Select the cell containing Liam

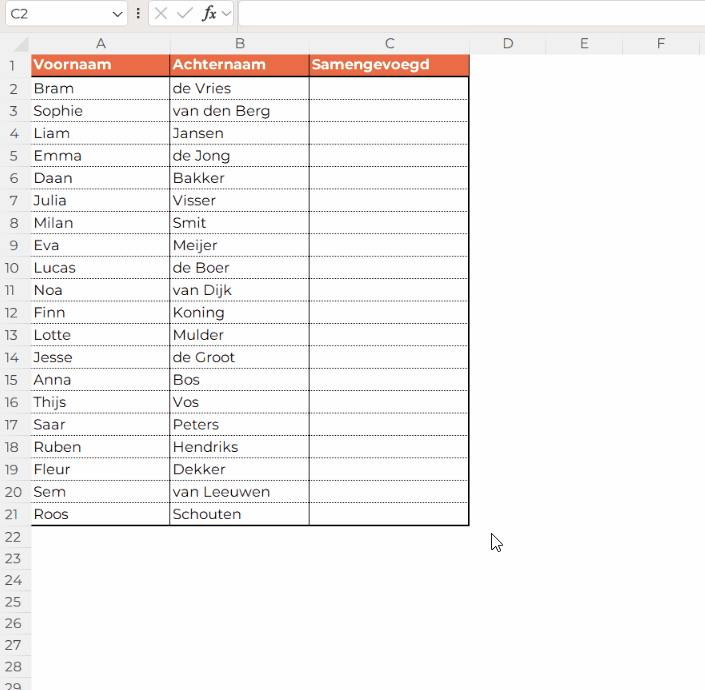click(x=101, y=134)
